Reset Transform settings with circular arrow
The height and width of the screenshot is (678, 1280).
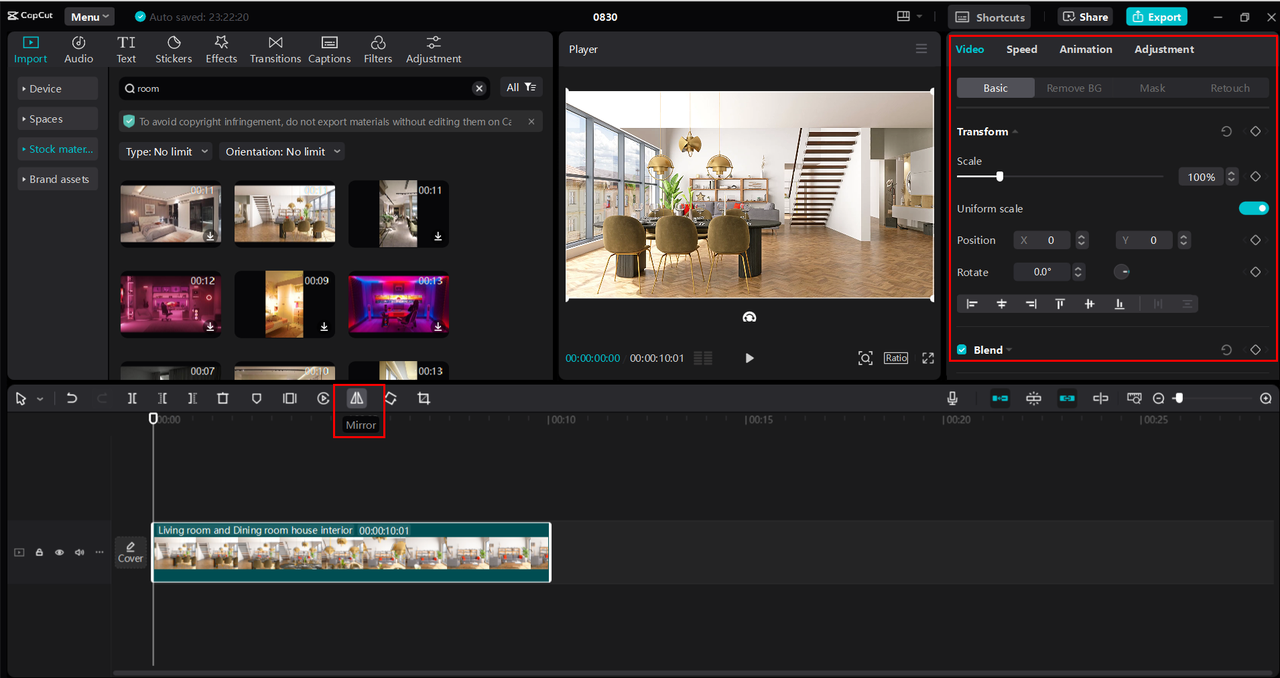tap(1226, 131)
